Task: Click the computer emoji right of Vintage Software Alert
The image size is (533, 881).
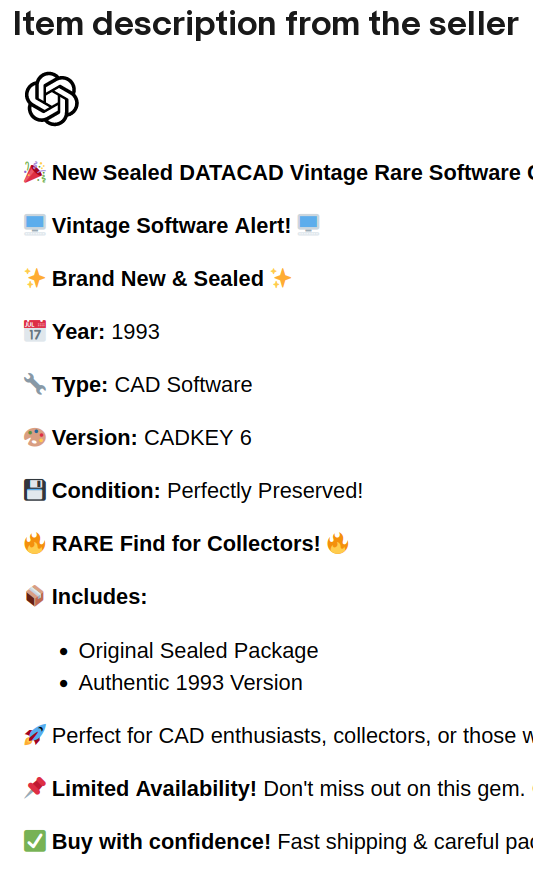Action: (x=309, y=225)
